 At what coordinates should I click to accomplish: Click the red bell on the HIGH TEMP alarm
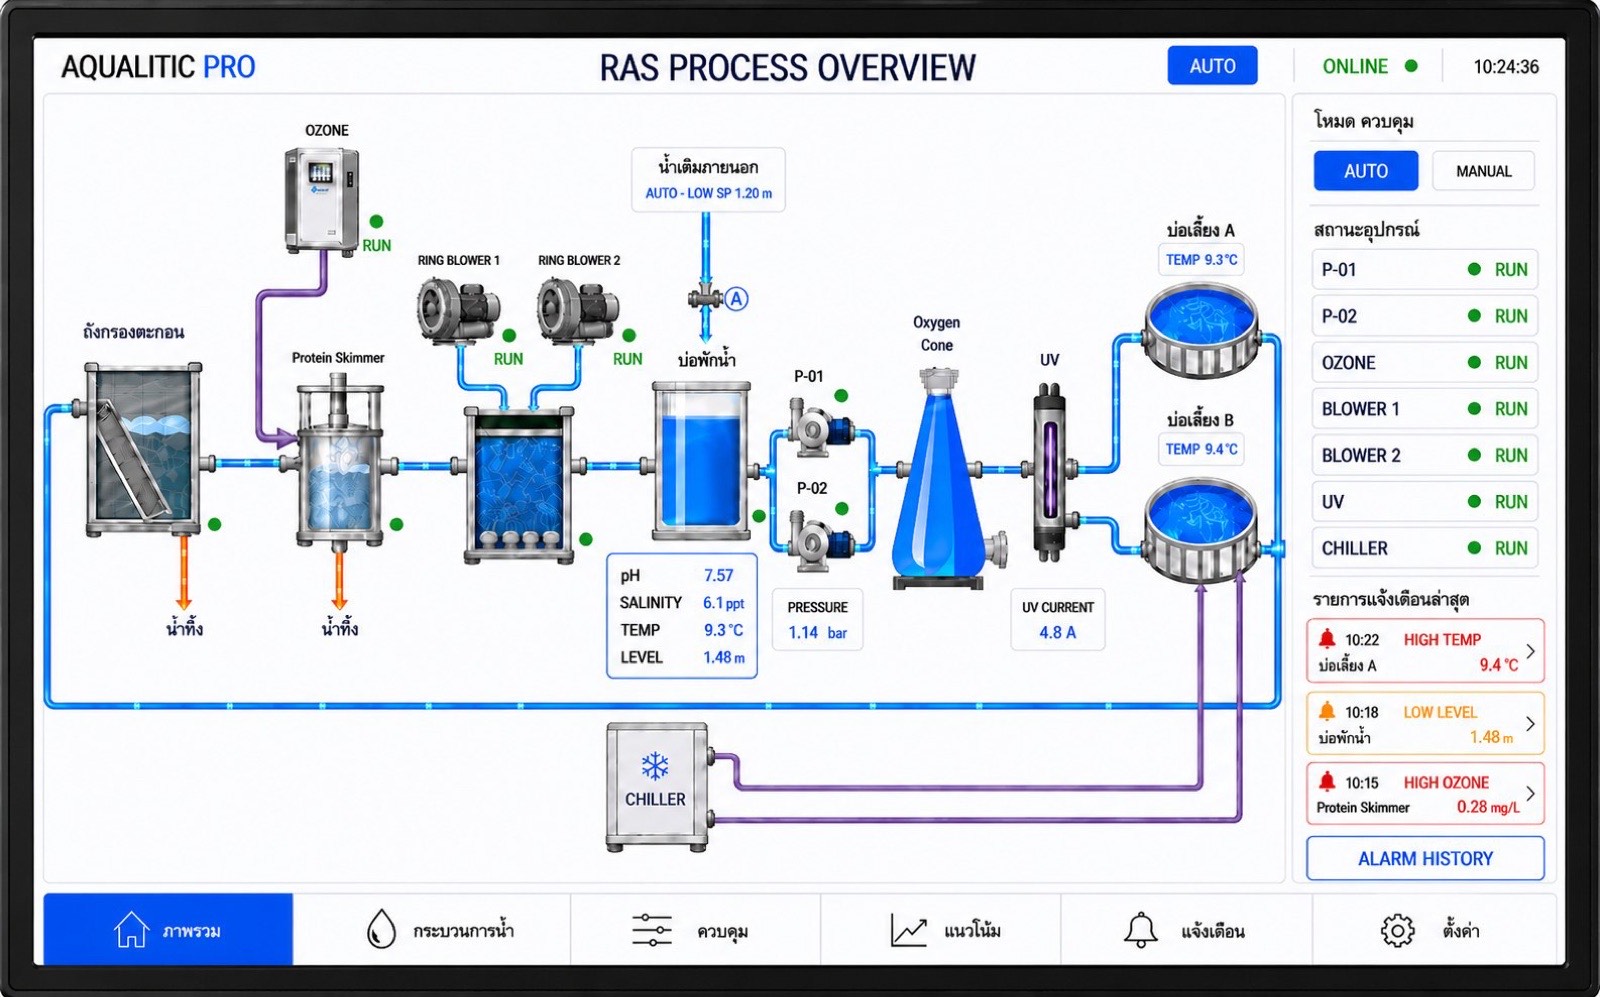[x=1327, y=639]
